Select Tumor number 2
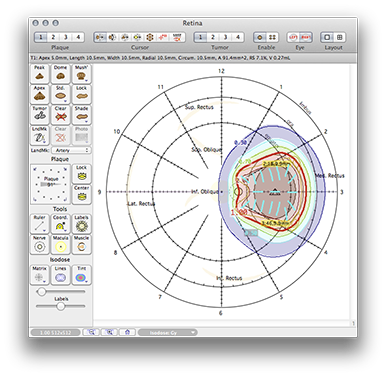The image size is (386, 377). (x=213, y=37)
